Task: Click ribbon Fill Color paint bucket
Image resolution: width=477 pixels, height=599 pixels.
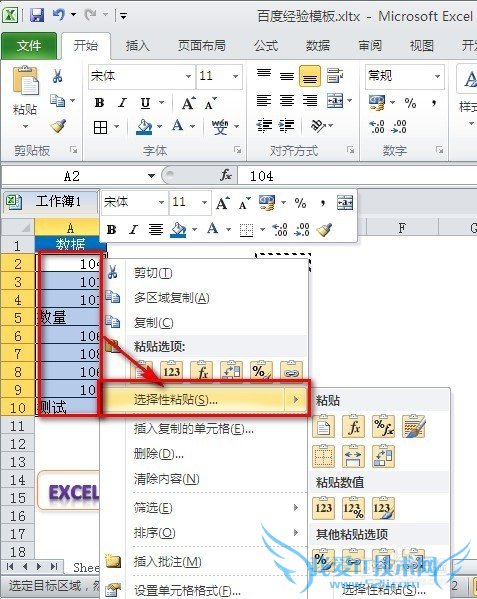Action: point(144,127)
